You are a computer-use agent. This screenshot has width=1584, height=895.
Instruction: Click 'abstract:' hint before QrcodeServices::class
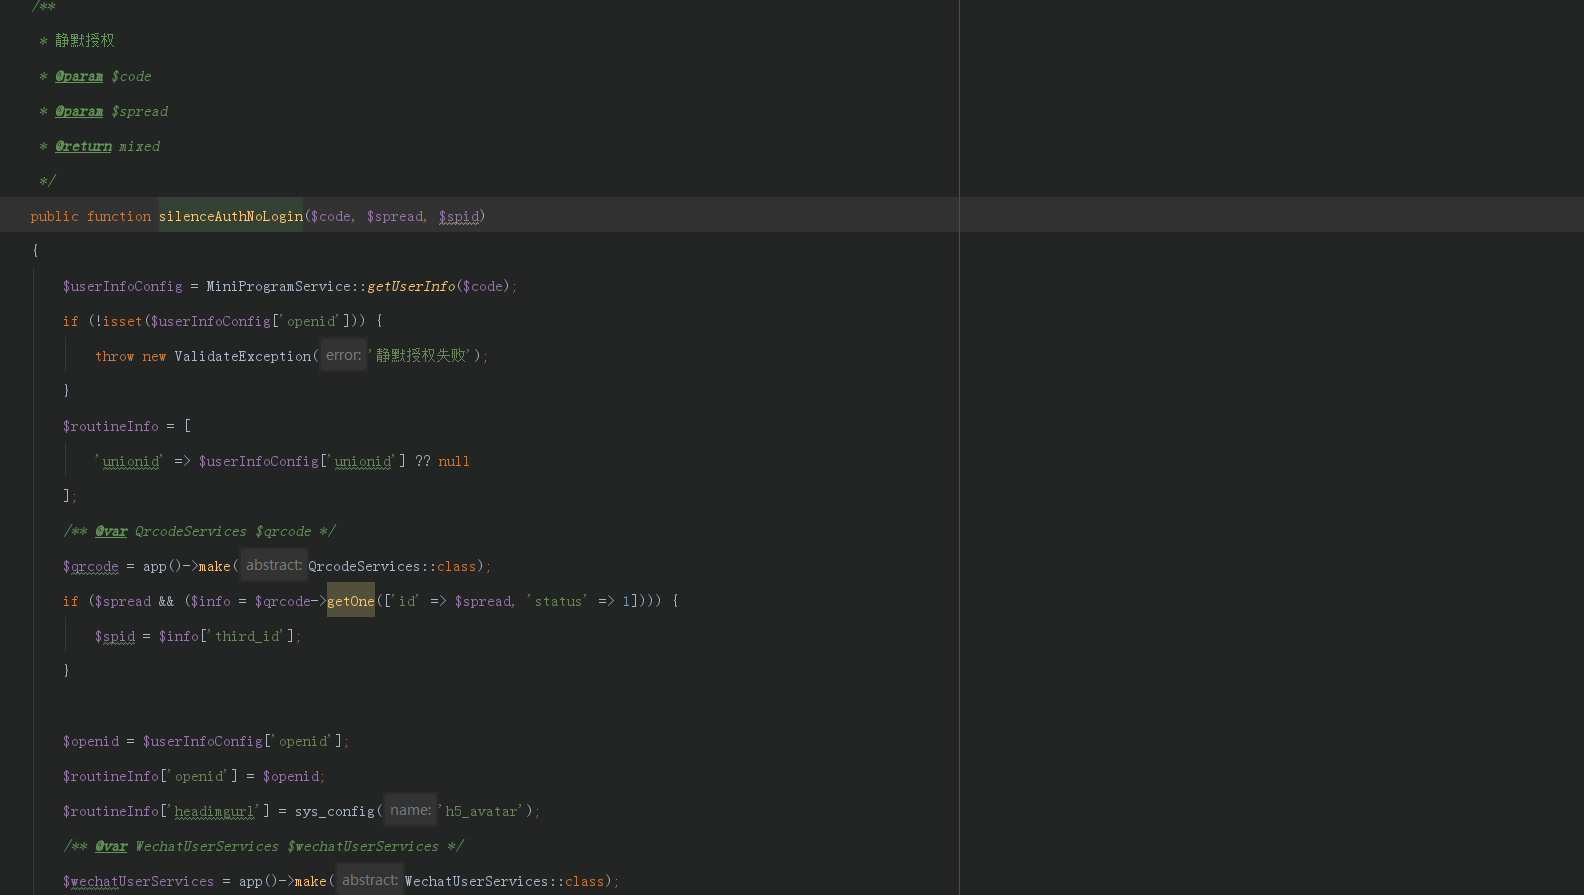point(274,565)
